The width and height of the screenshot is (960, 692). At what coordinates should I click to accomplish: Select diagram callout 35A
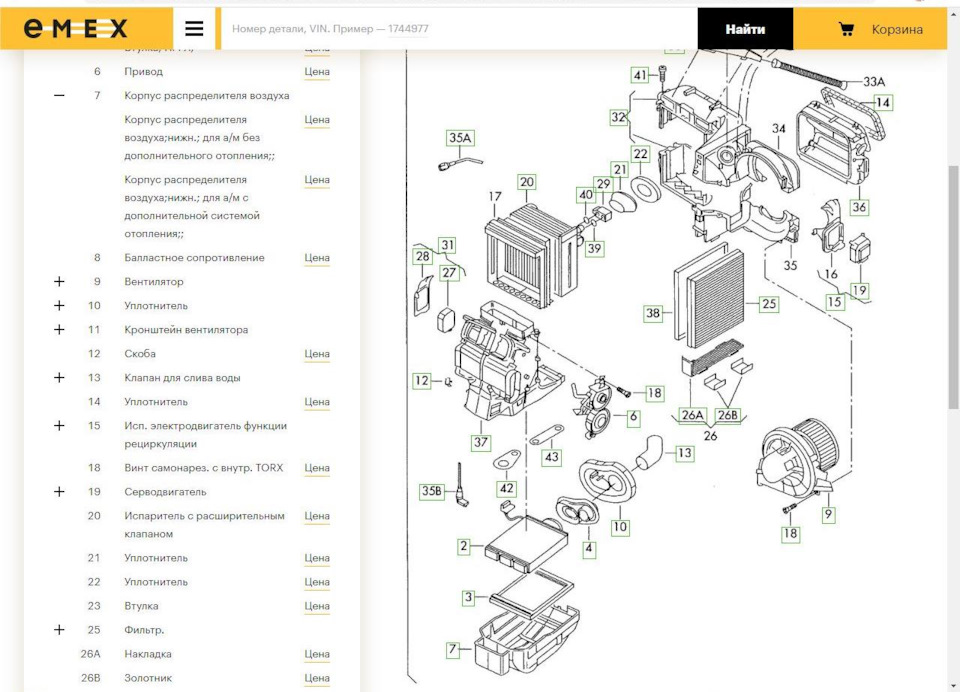(460, 138)
